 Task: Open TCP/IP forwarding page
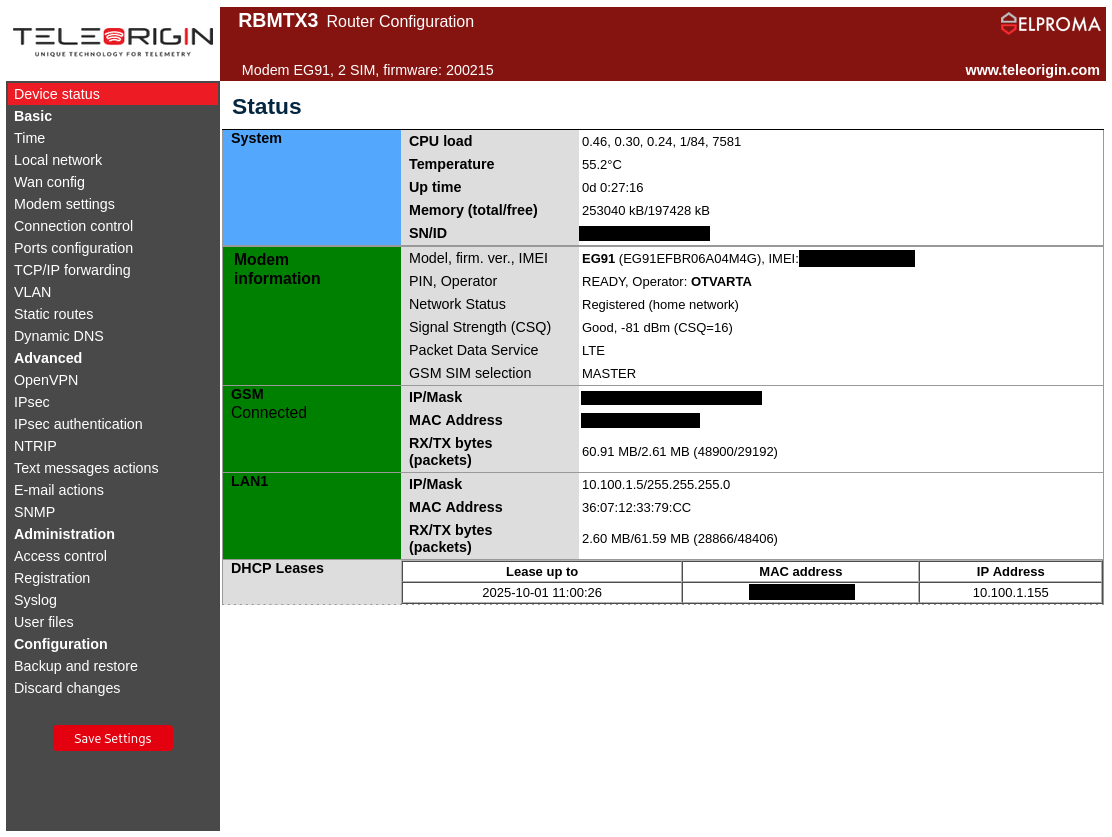point(72,270)
